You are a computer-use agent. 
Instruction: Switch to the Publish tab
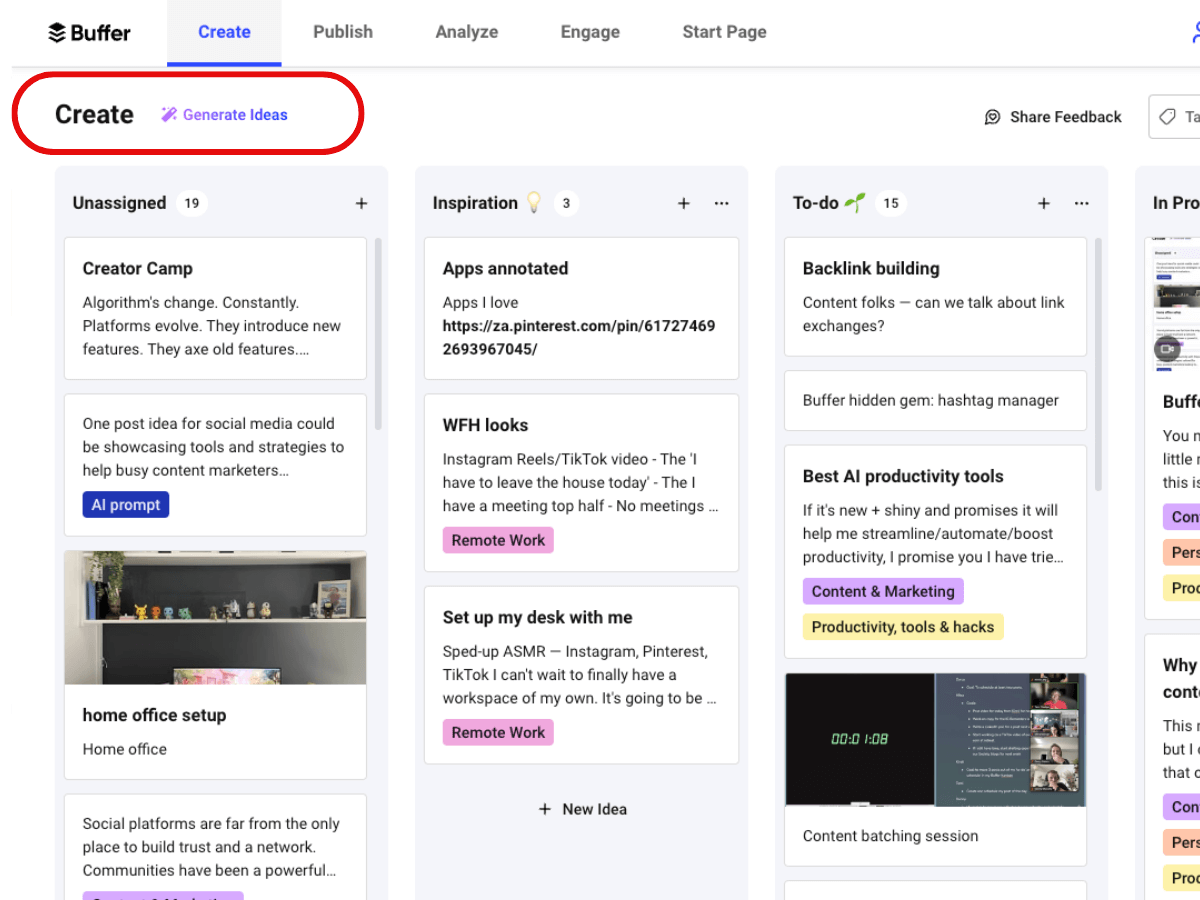coord(343,31)
